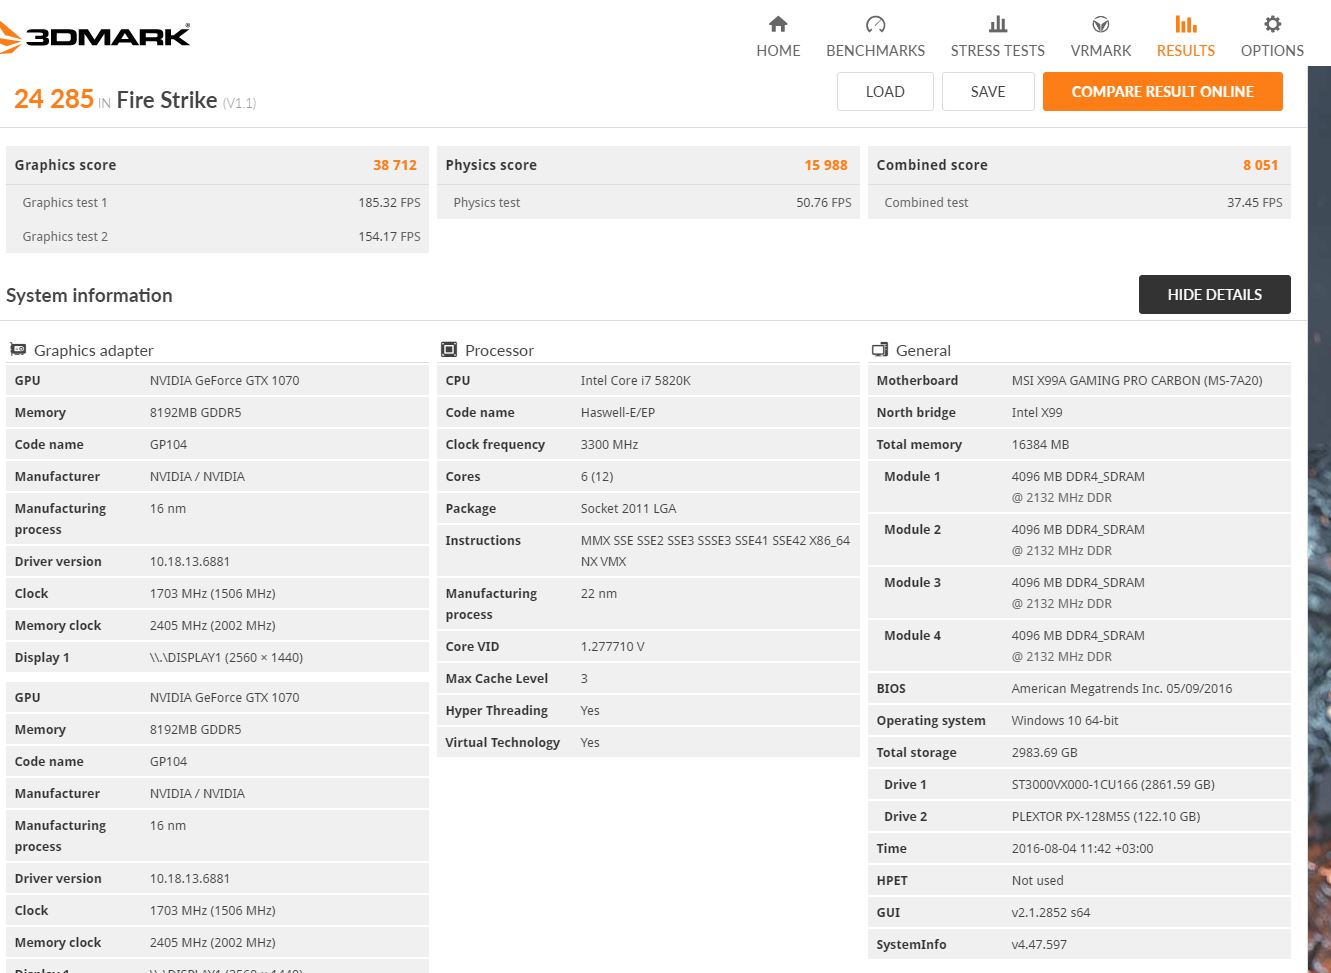The image size is (1331, 973).
Task: Click the Virtual Technology label
Action: click(503, 742)
